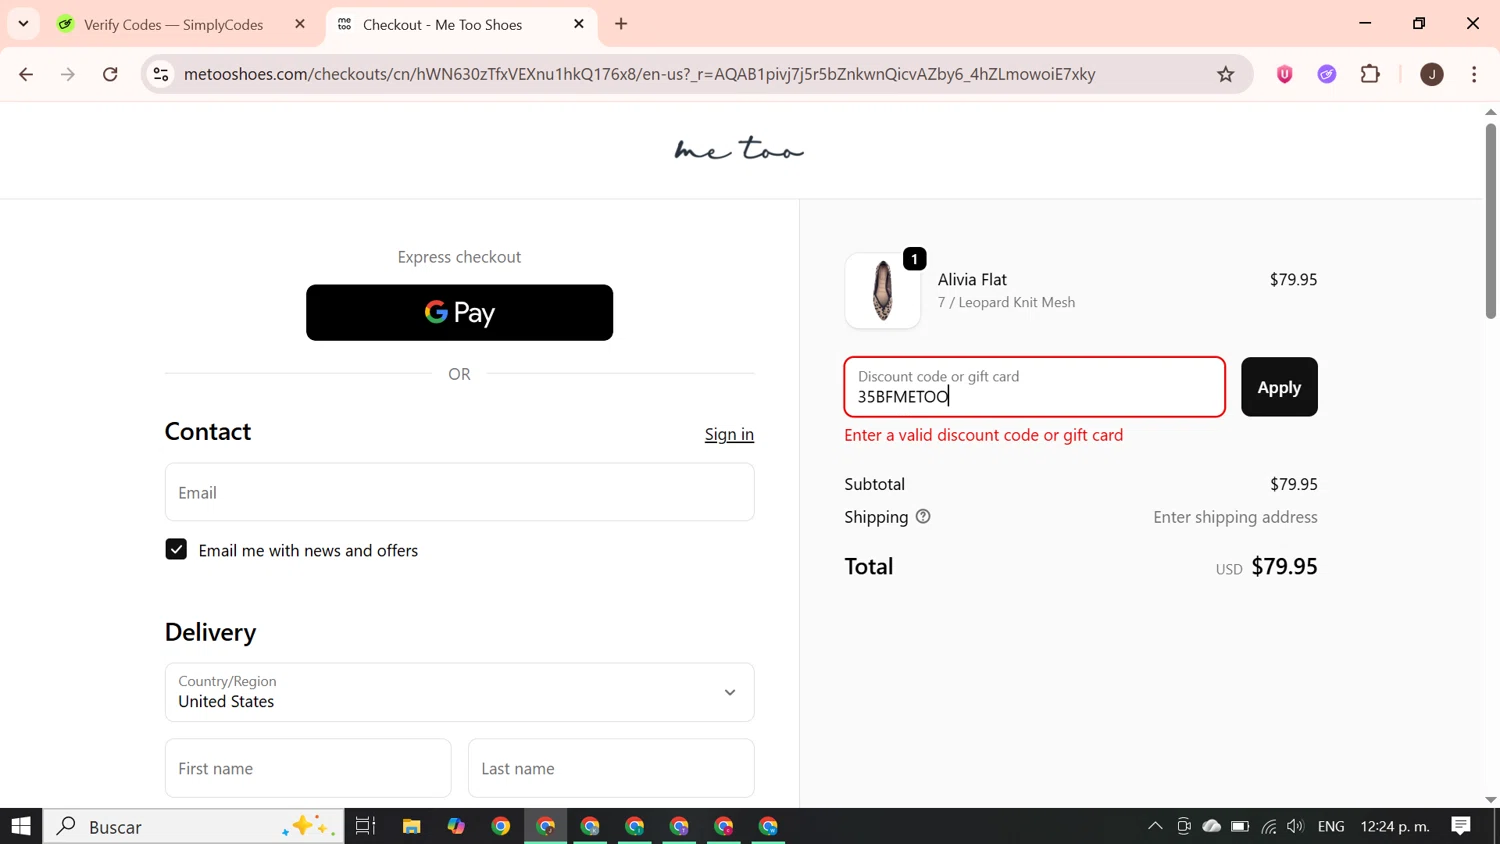Click Enter shipping address text

tap(1235, 517)
